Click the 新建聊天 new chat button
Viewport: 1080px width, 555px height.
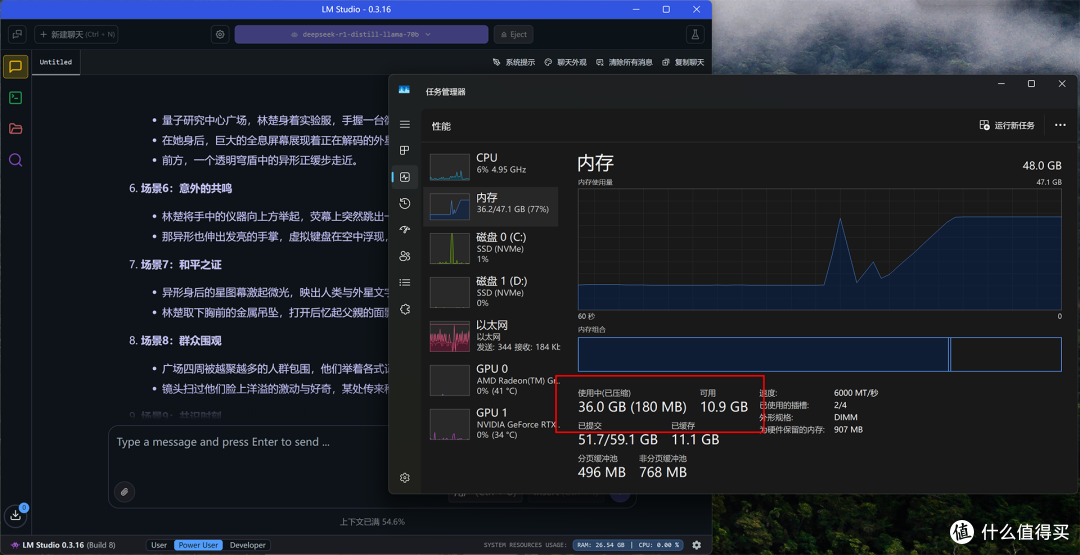pos(76,34)
